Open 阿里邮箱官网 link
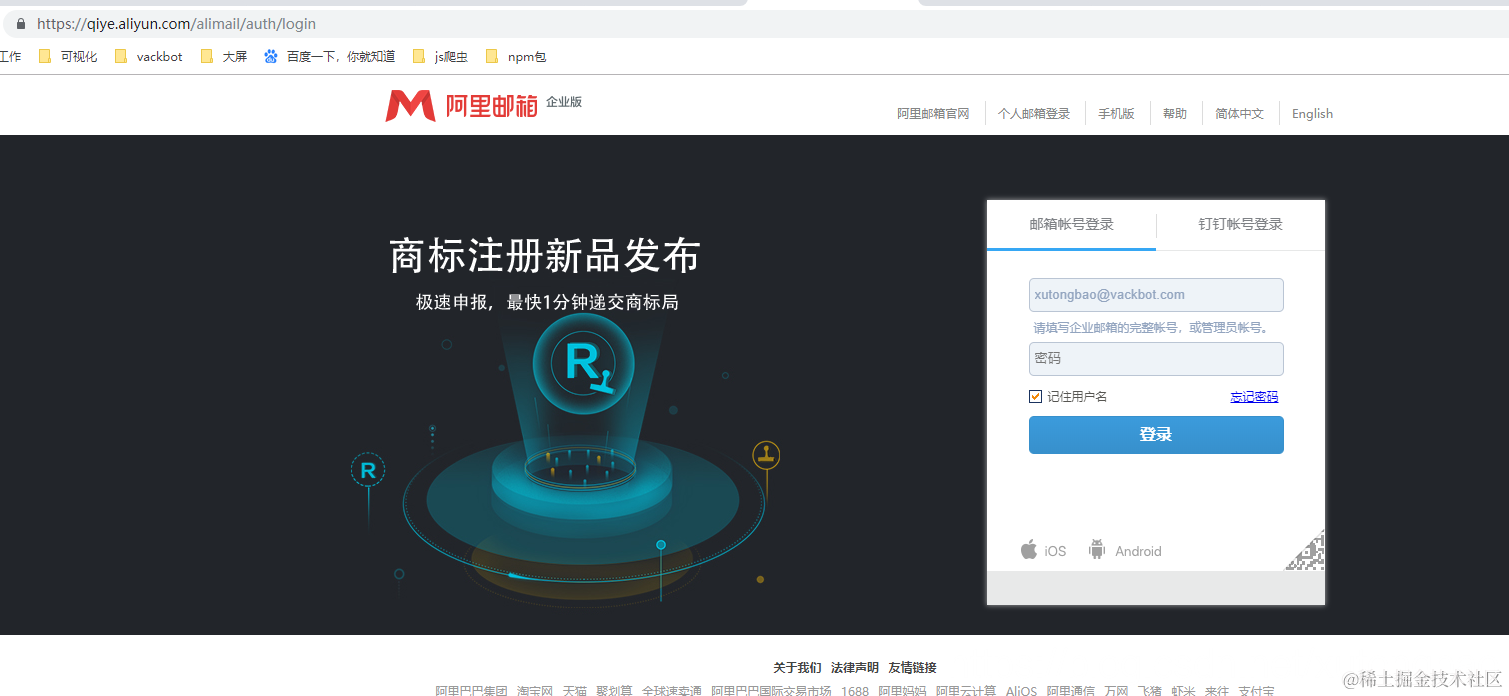This screenshot has width=1509, height=696. 933,114
